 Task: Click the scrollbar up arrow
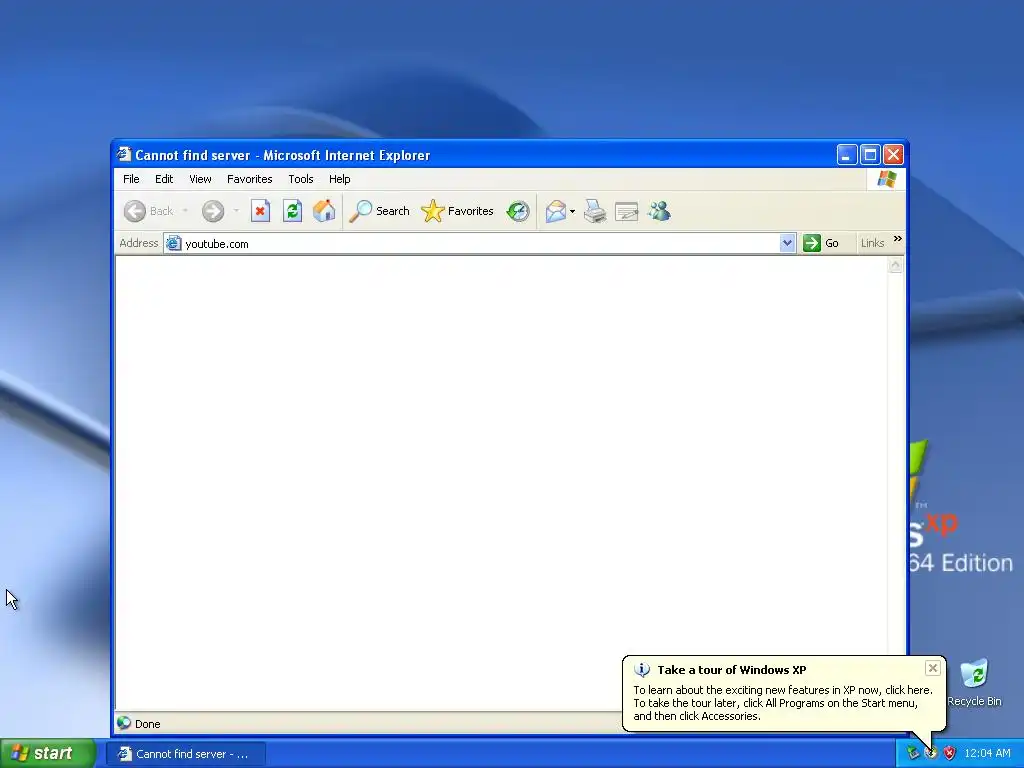pyautogui.click(x=895, y=265)
